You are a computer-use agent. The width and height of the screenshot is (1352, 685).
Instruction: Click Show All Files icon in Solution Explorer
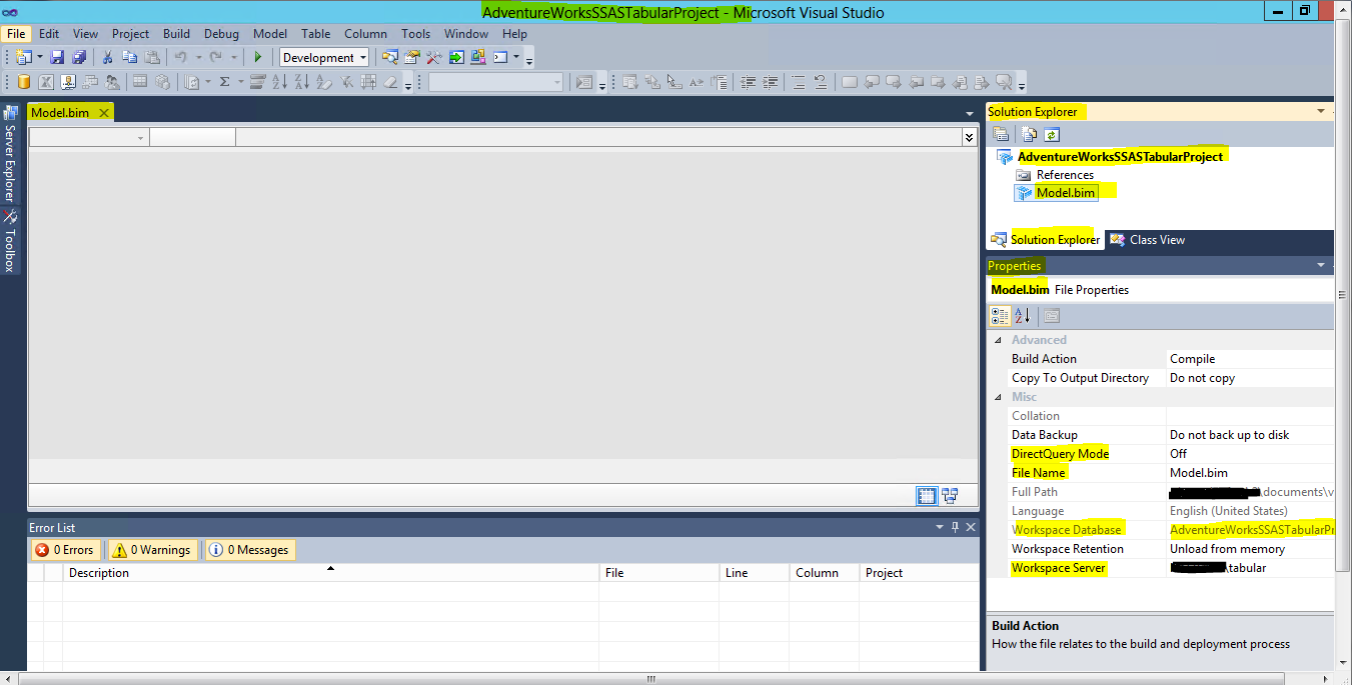tap(1029, 135)
